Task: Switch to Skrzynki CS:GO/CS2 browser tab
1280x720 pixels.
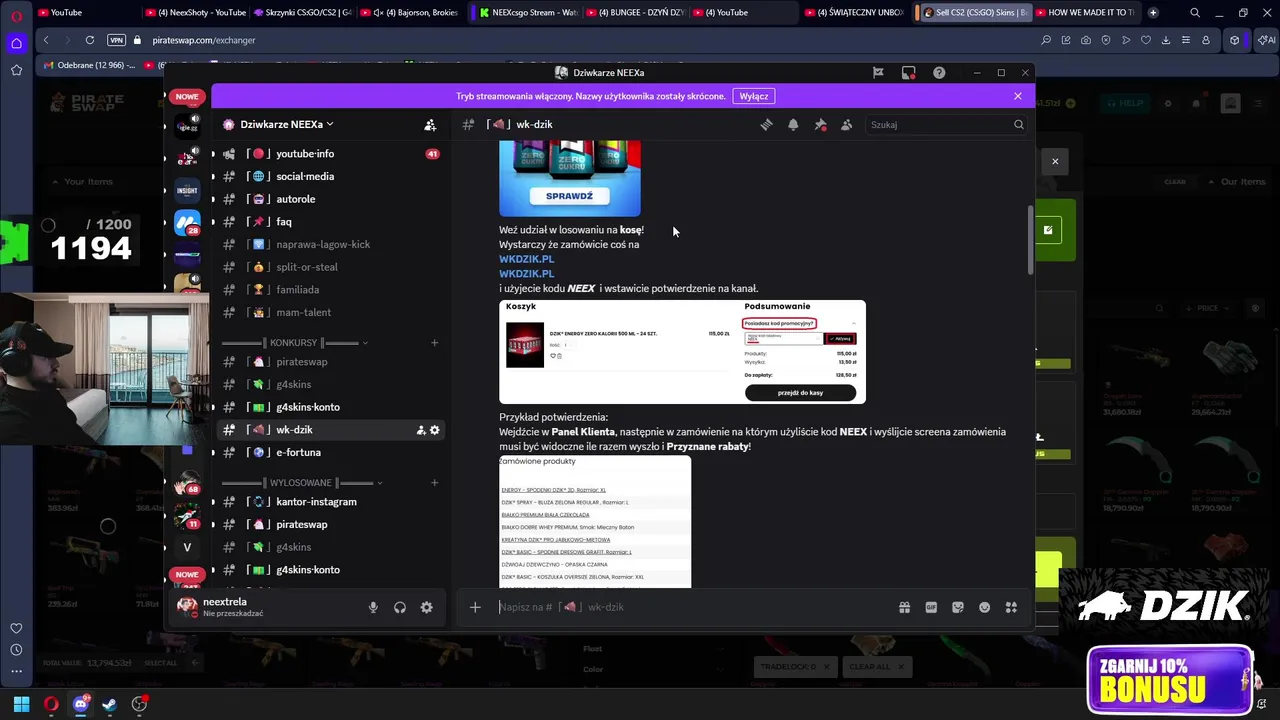Action: coord(303,13)
